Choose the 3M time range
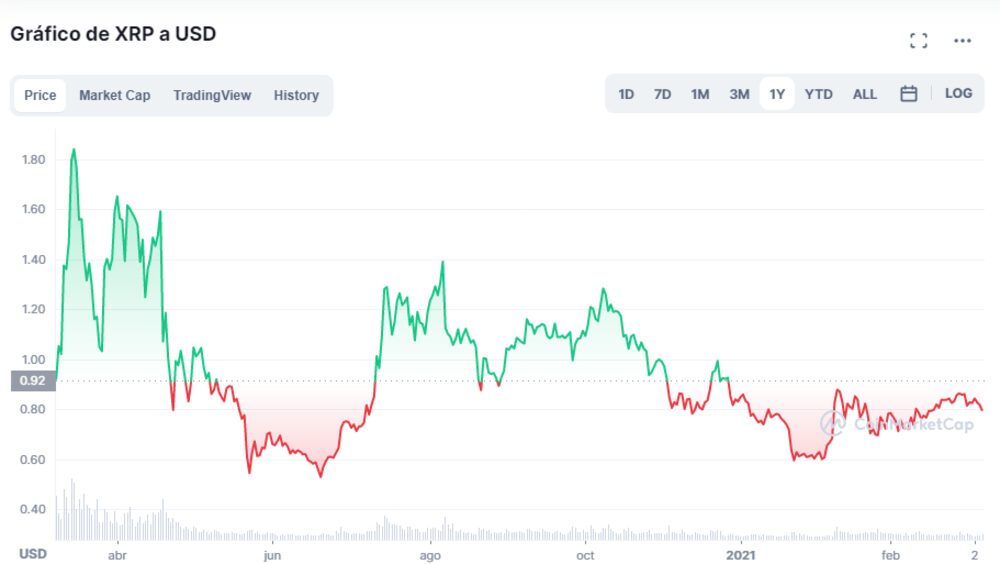The width and height of the screenshot is (1000, 564). [x=739, y=94]
